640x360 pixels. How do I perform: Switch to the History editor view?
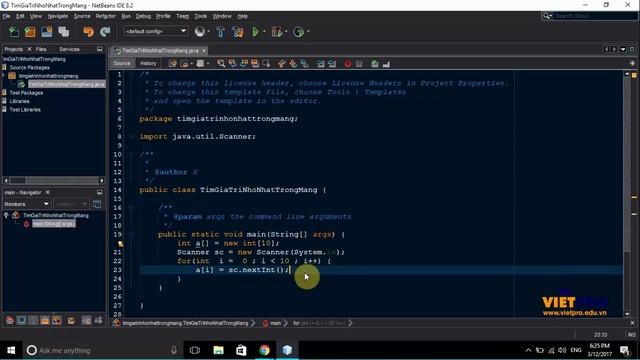pyautogui.click(x=148, y=63)
